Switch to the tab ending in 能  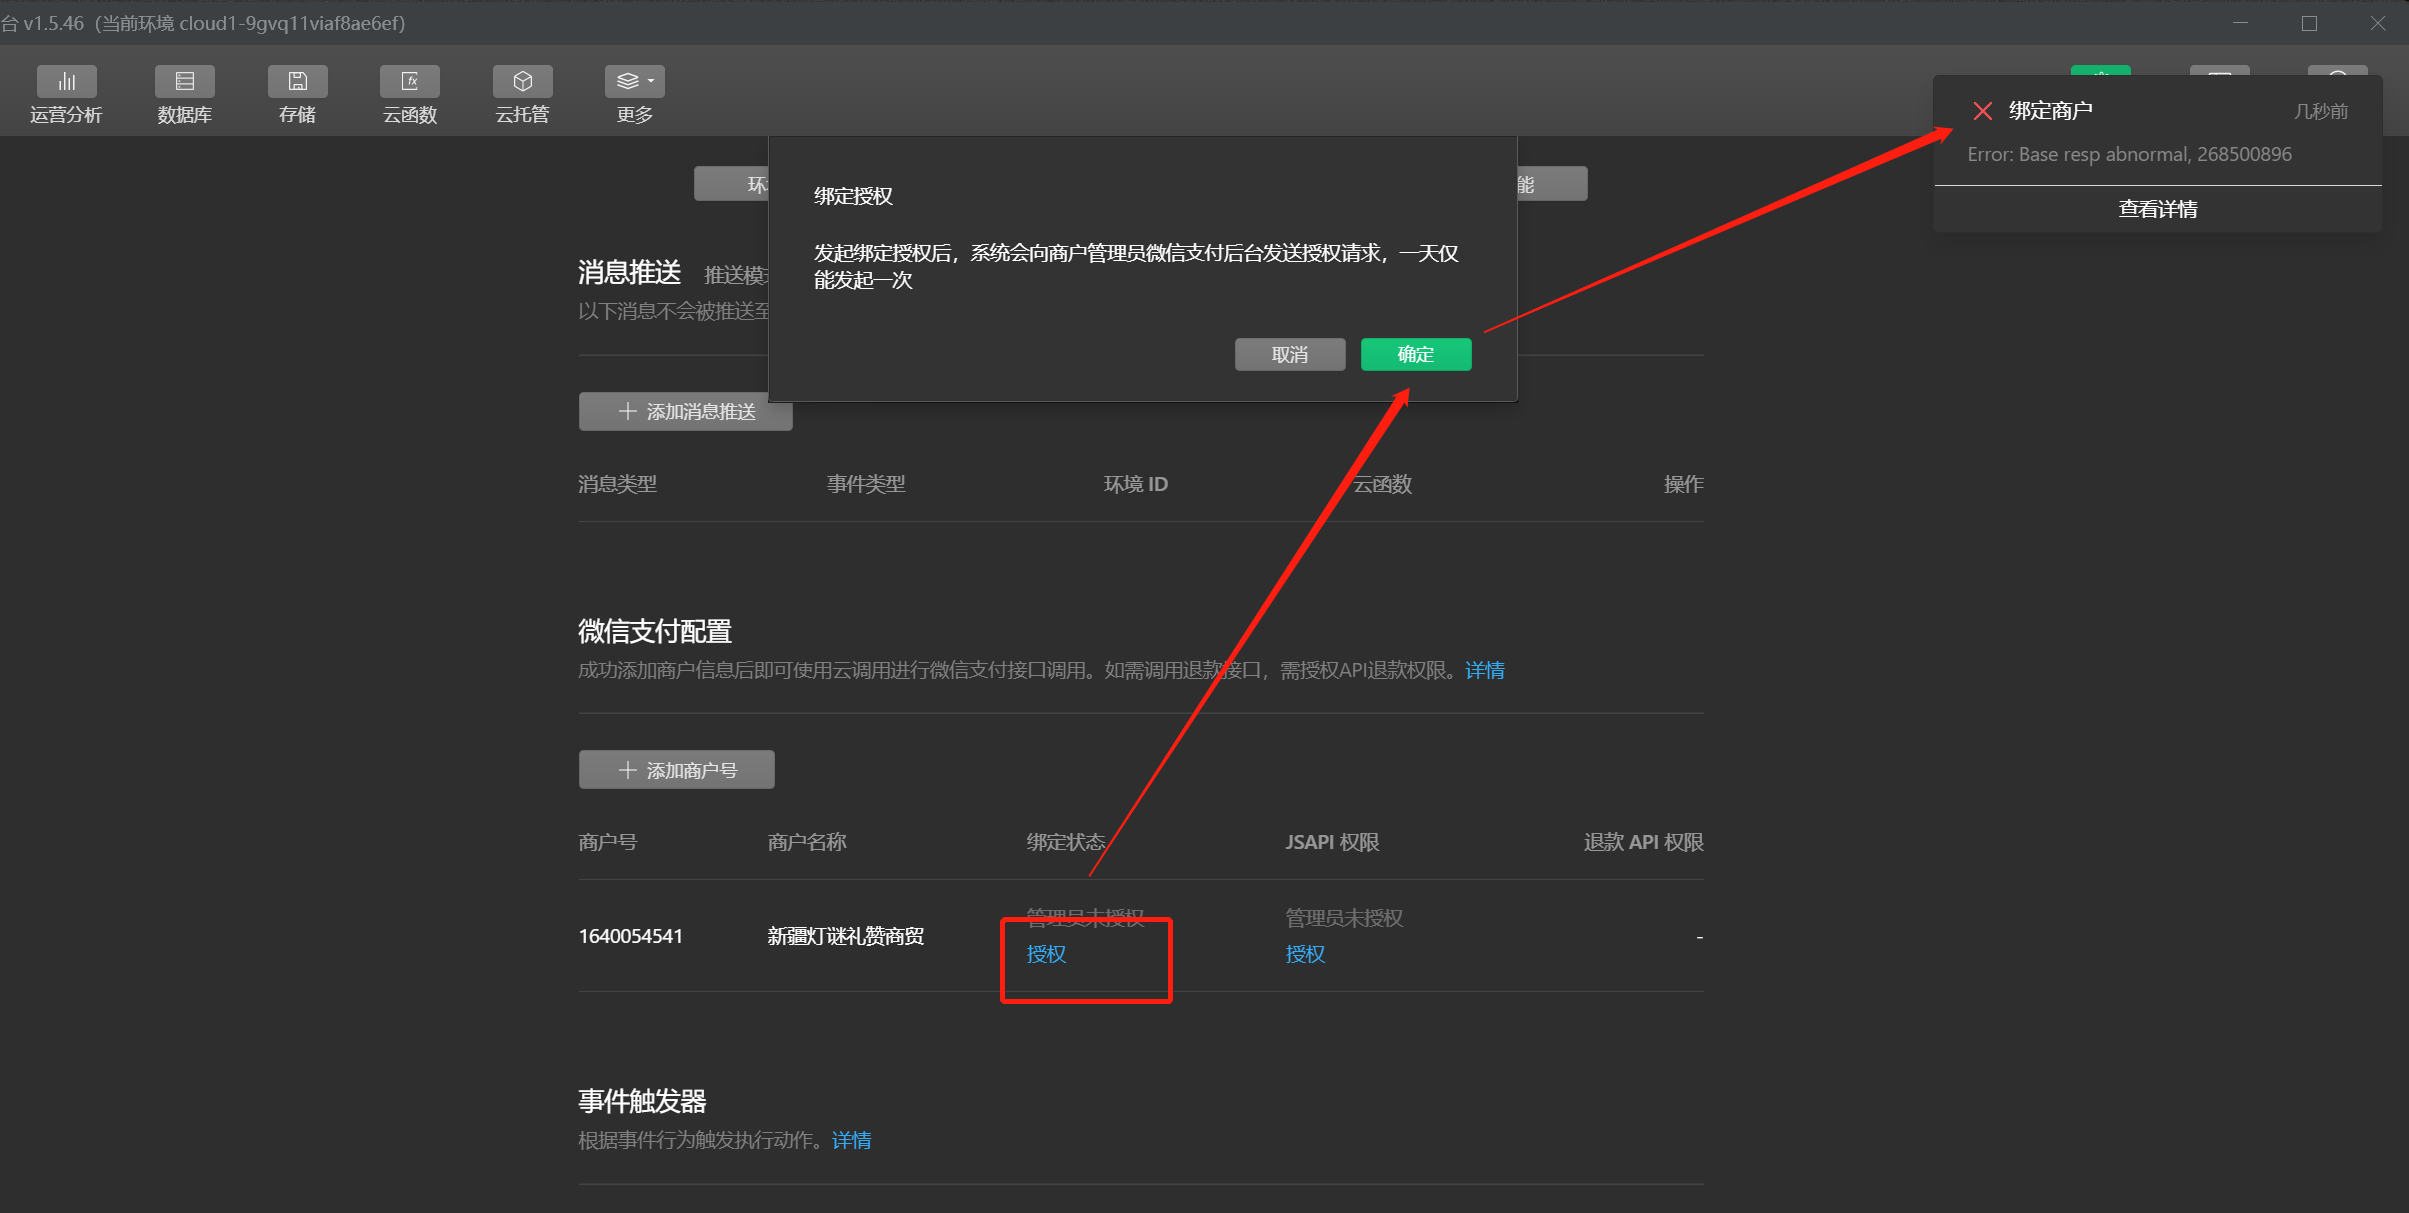(x=1551, y=184)
